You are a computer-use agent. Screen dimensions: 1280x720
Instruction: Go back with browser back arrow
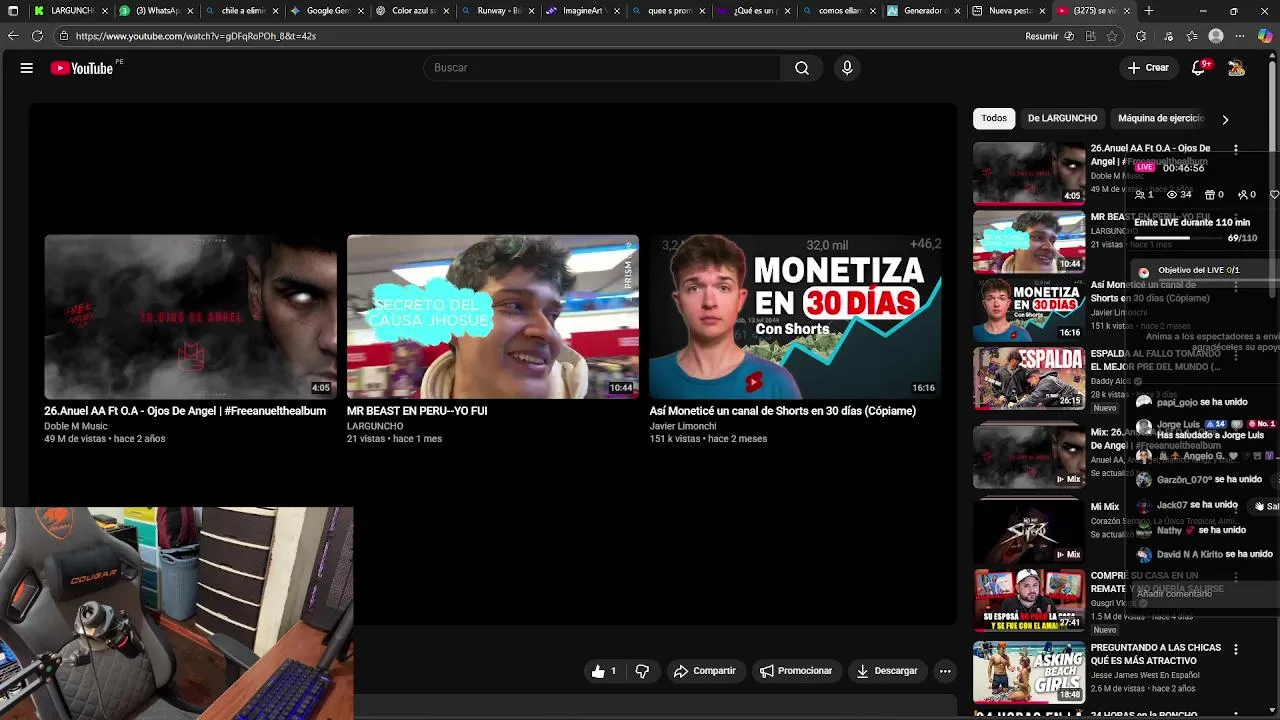[x=13, y=36]
